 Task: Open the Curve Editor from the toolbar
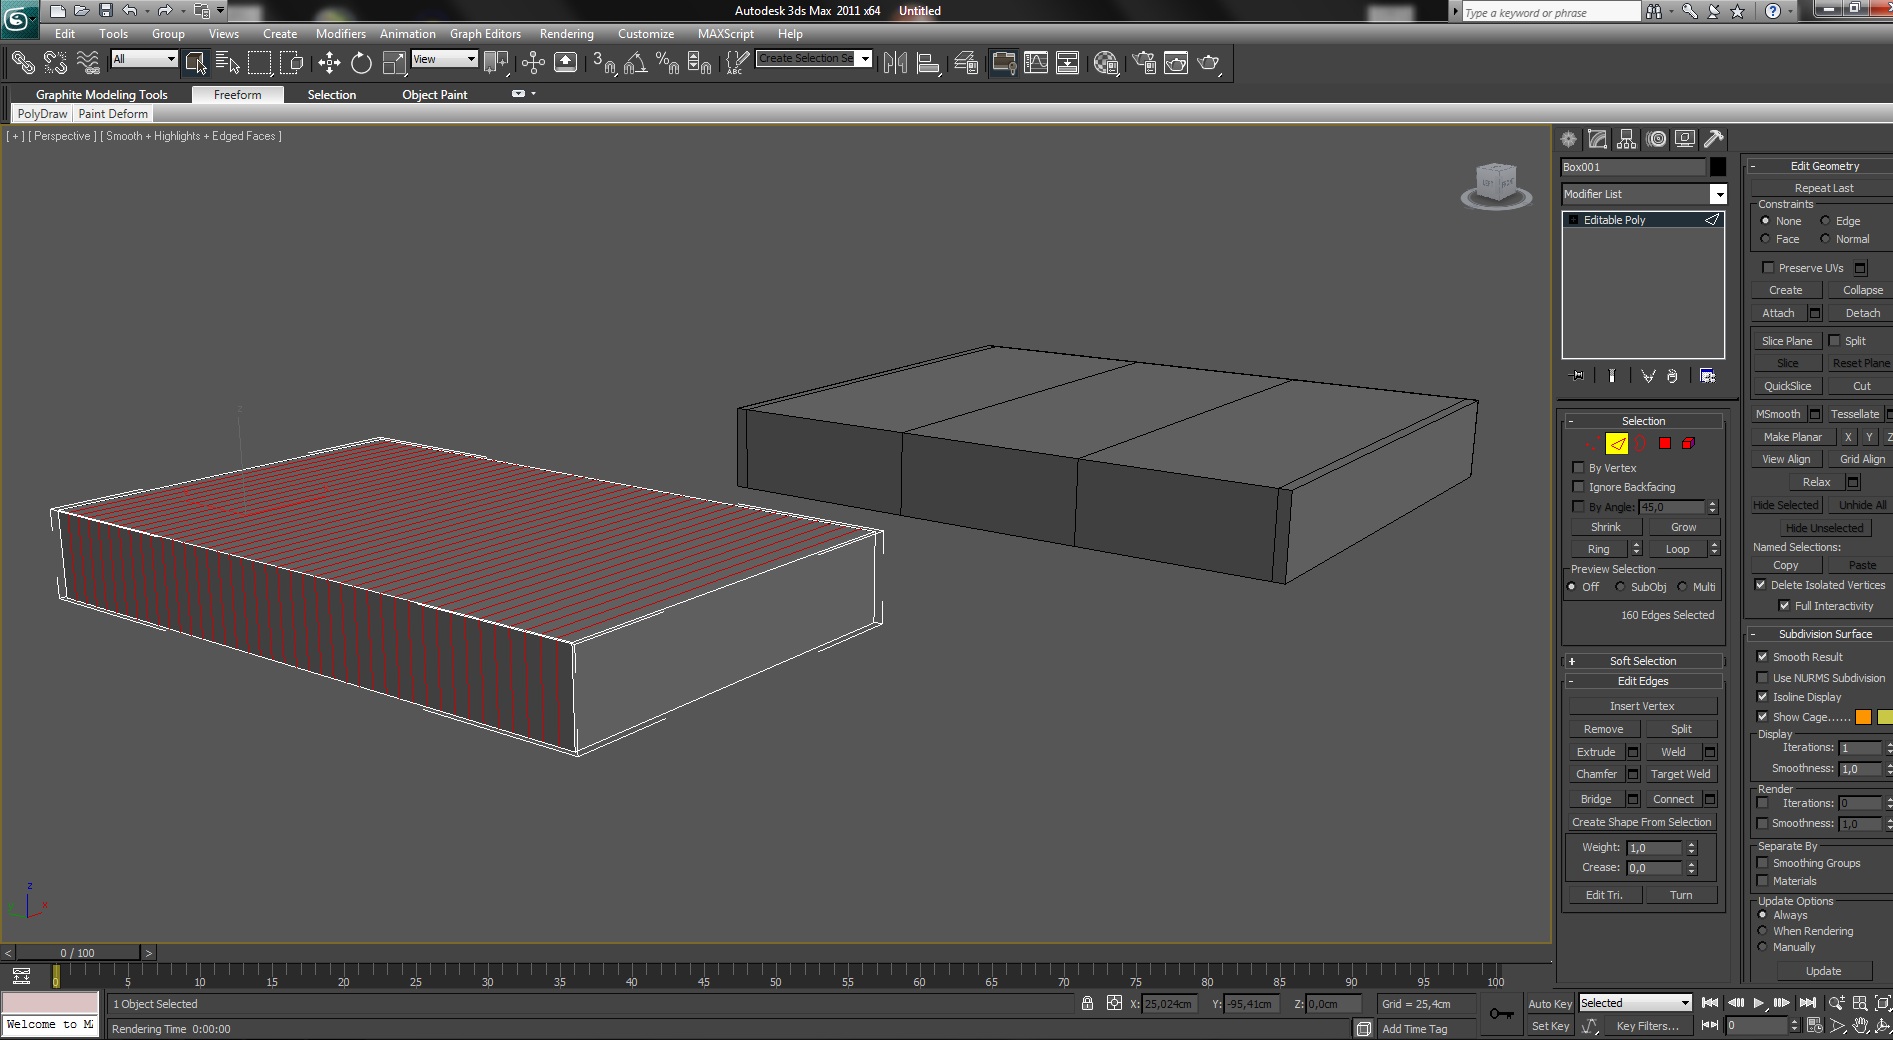(x=1036, y=63)
